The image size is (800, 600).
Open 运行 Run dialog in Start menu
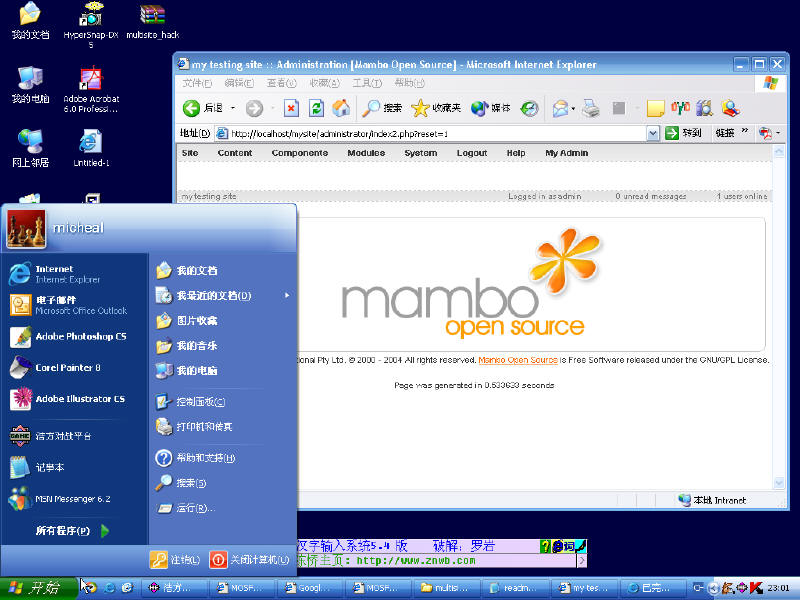point(186,508)
